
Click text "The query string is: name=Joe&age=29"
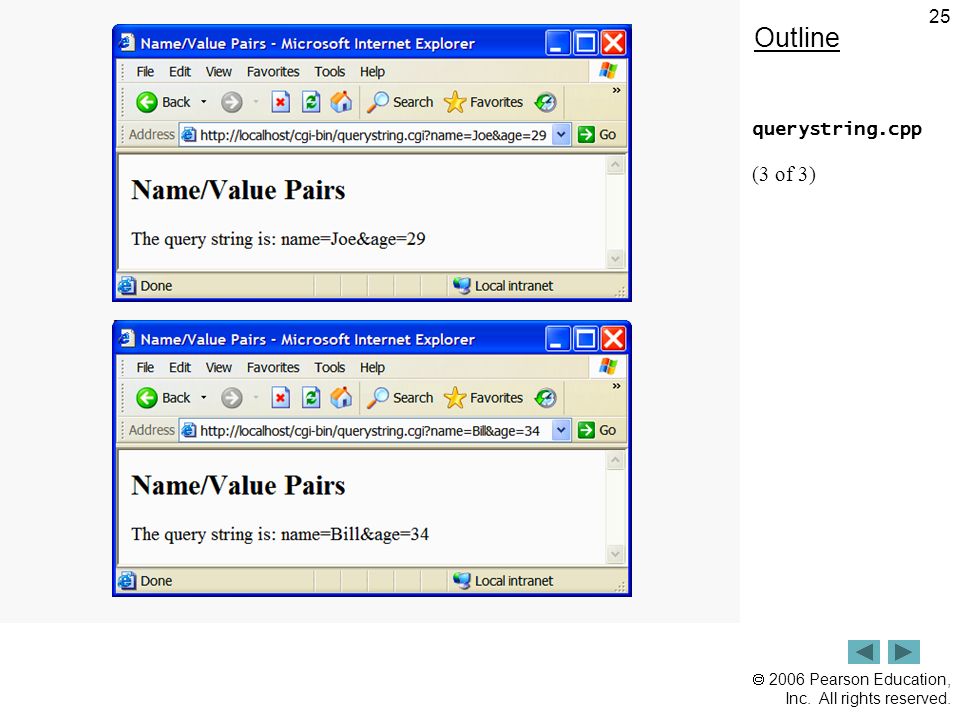tap(278, 239)
